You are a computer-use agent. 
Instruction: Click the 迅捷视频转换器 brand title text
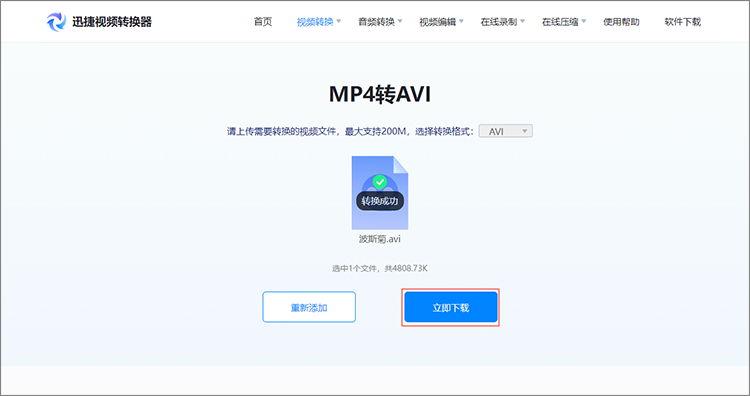pyautogui.click(x=112, y=22)
